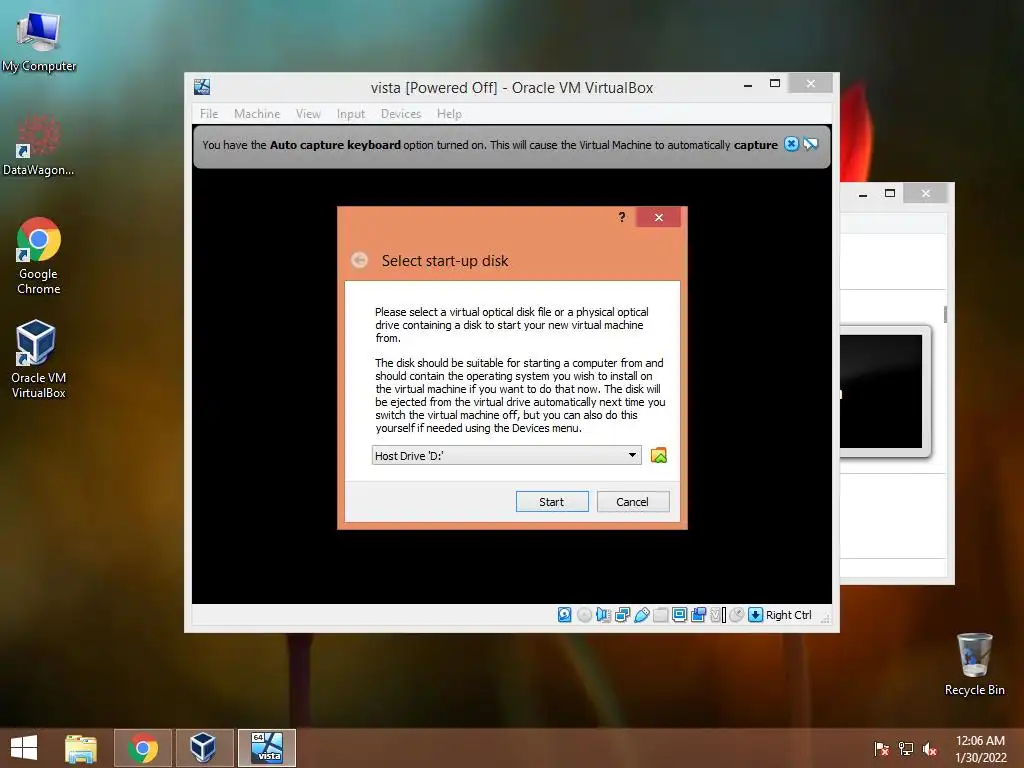Click the virtualization features V icon
Viewport: 1024px width, 768px height.
click(x=717, y=615)
